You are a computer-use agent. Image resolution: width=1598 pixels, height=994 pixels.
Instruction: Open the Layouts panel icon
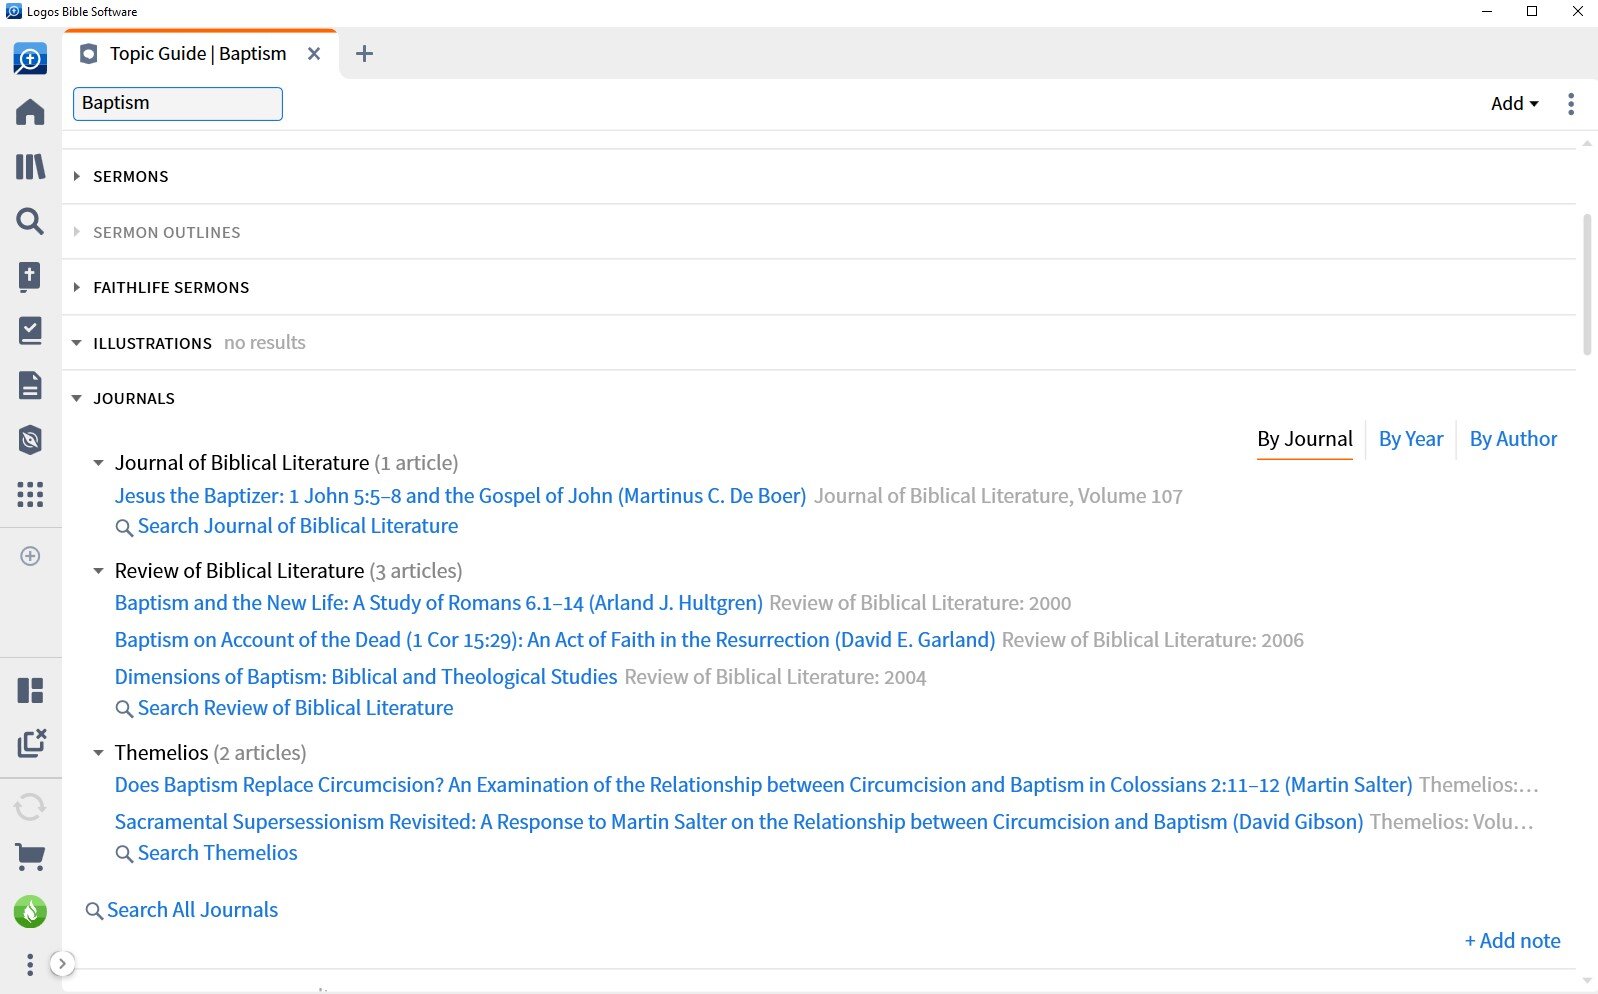coord(30,690)
